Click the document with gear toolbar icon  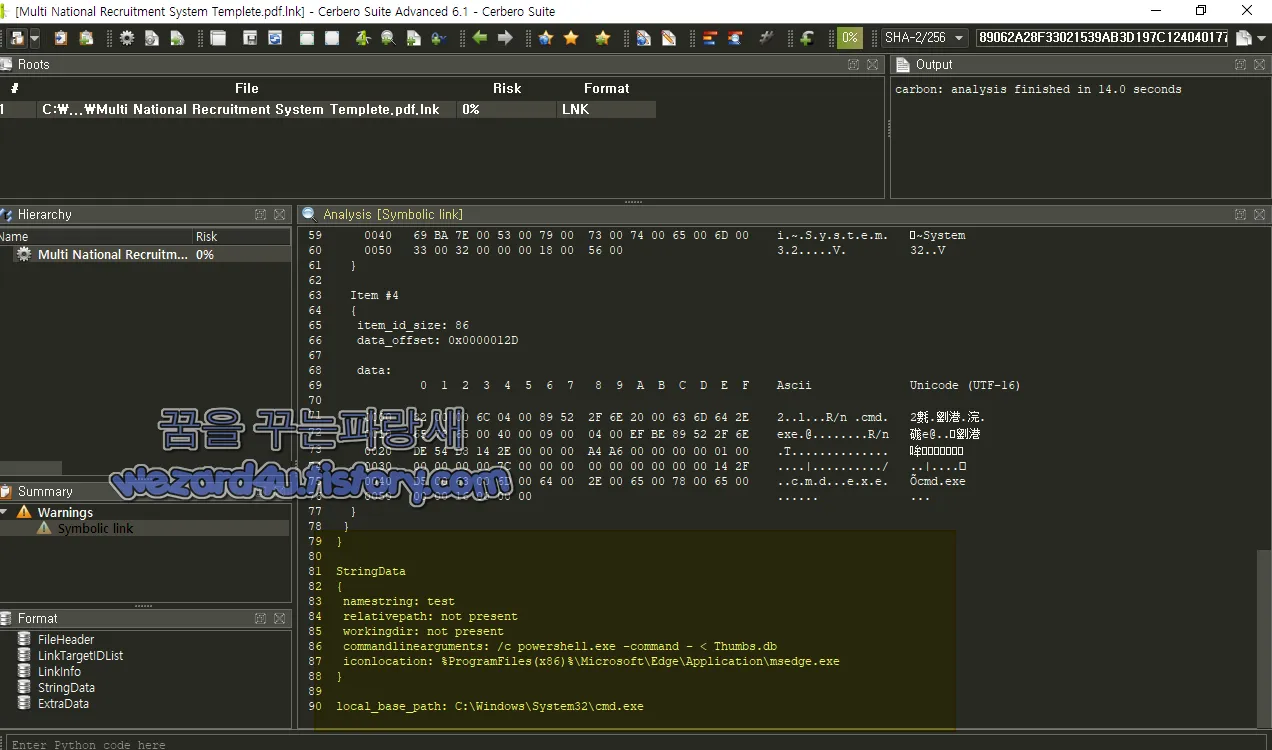point(152,38)
